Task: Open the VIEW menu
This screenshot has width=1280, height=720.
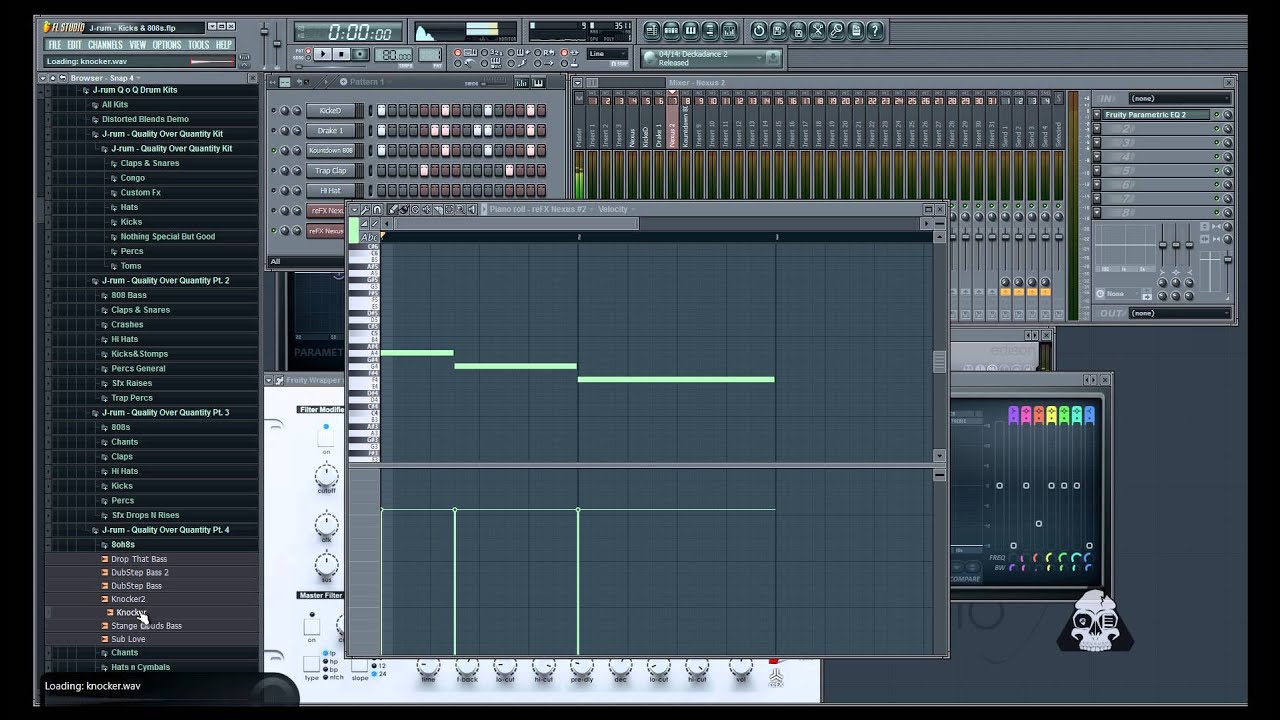Action: click(137, 45)
